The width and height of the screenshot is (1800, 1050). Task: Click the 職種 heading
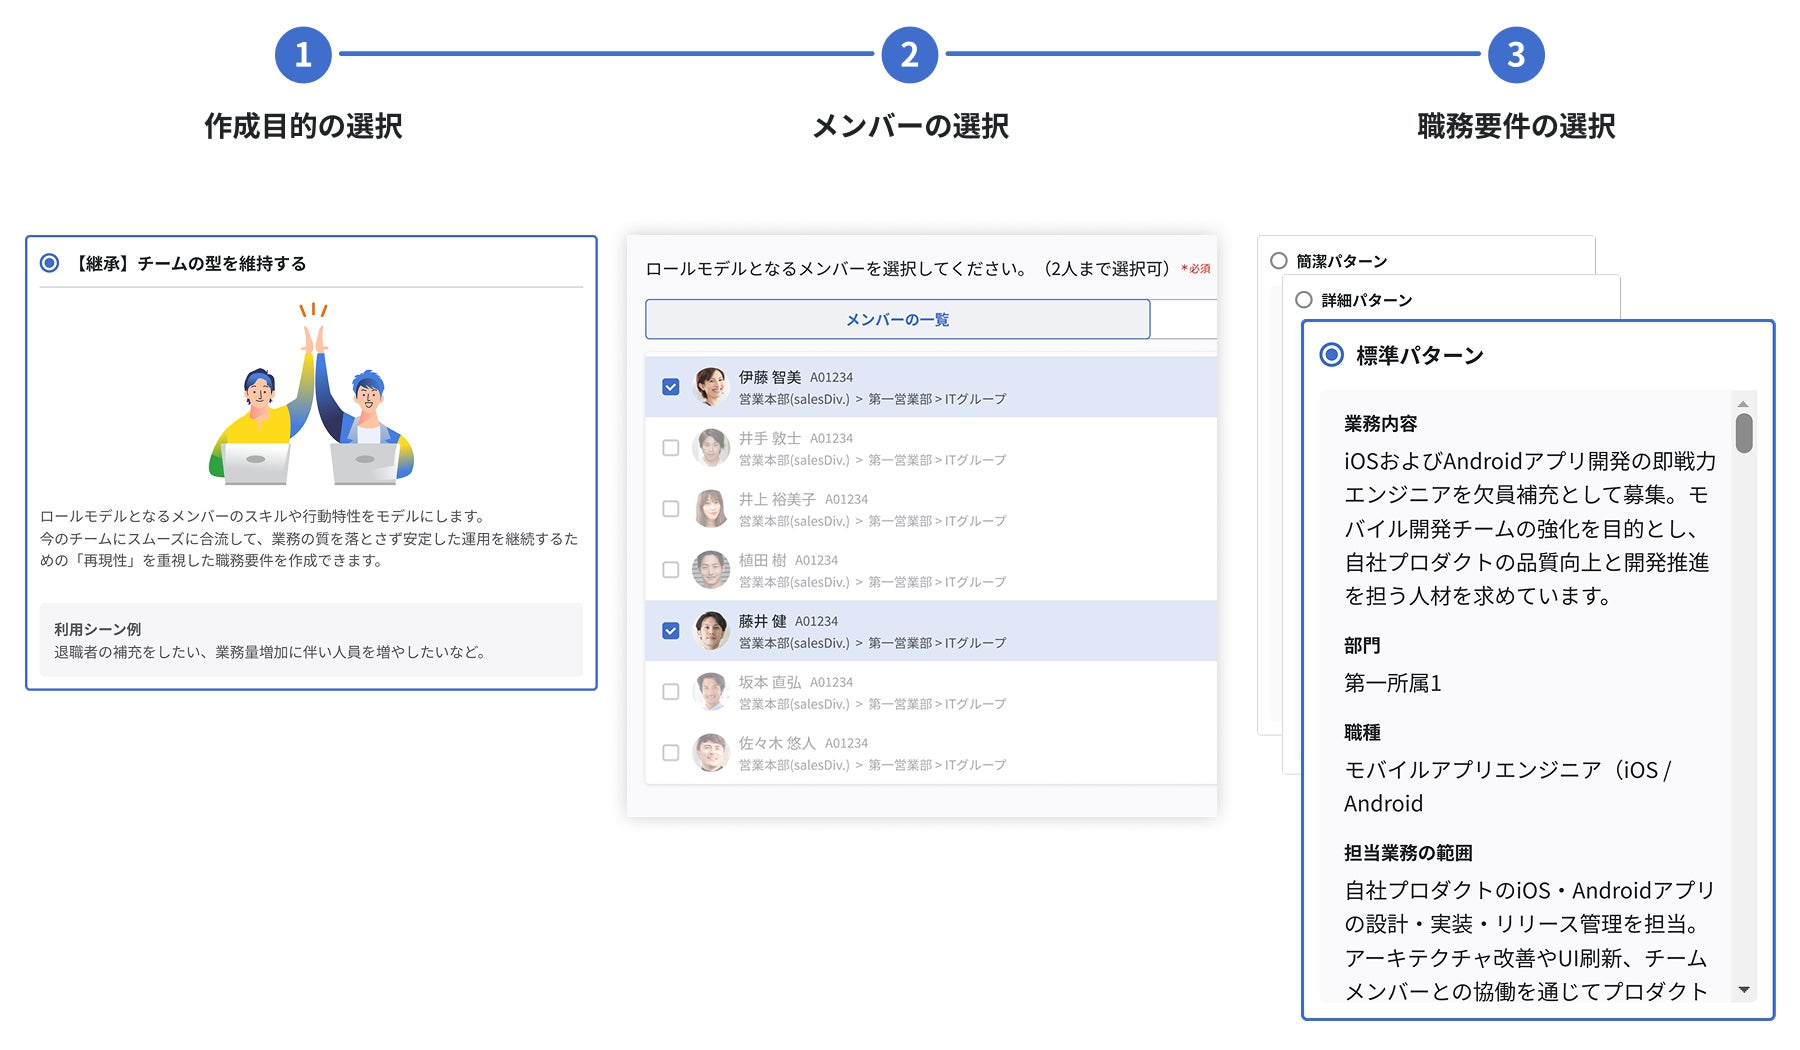click(x=1362, y=733)
